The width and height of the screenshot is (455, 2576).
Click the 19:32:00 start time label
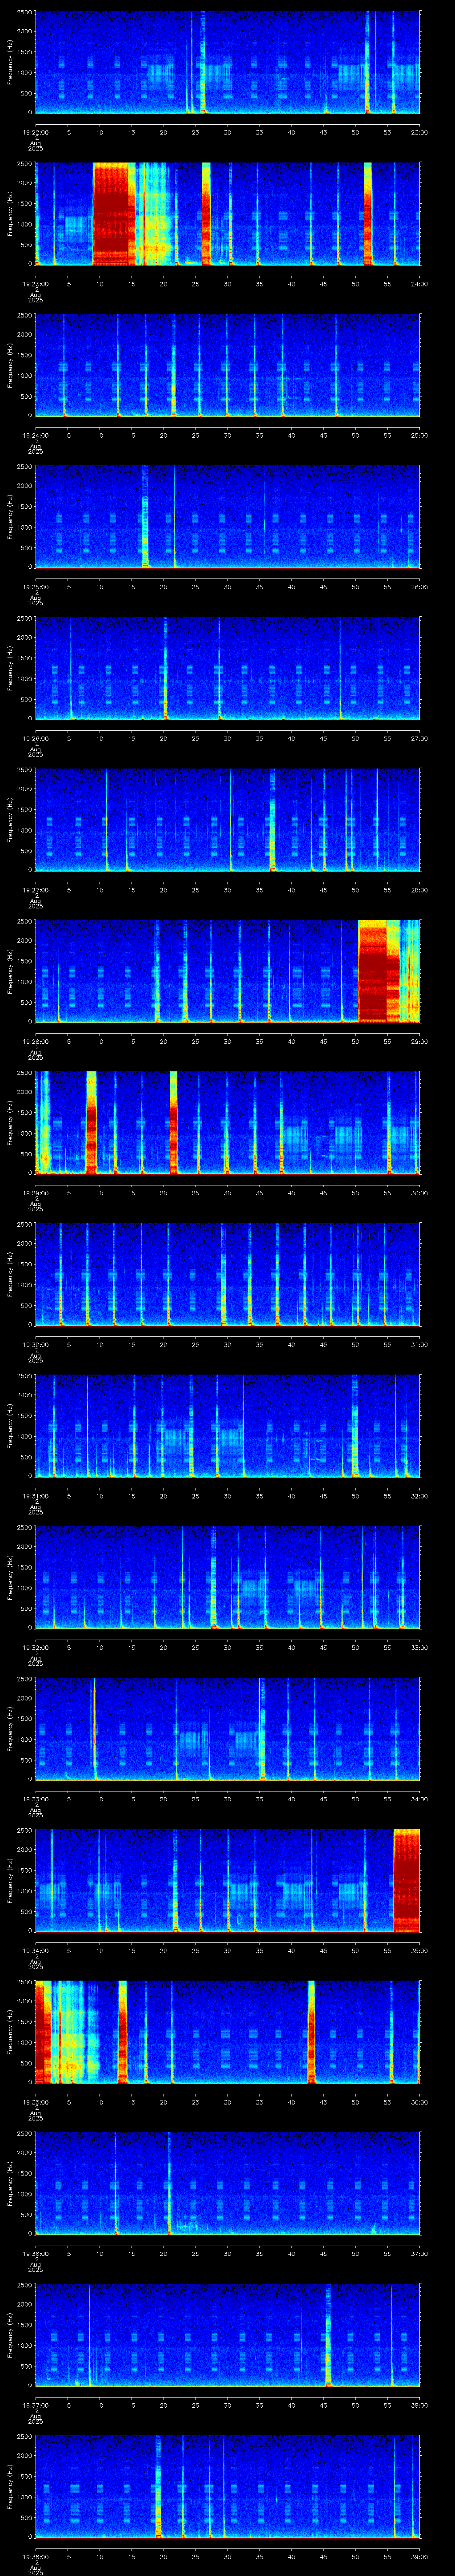[x=35, y=1647]
